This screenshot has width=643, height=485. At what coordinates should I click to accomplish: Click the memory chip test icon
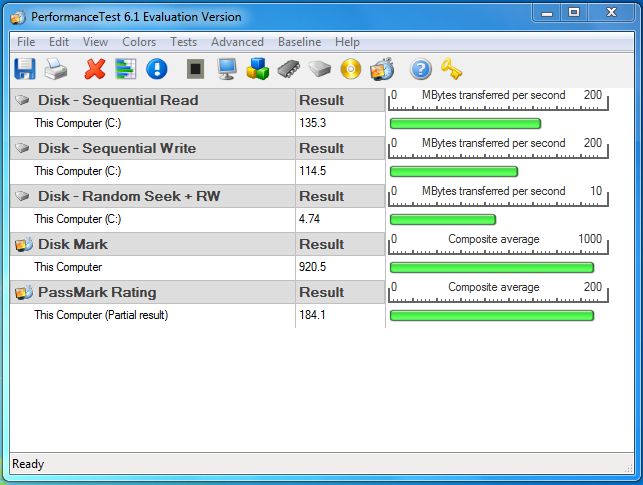coord(289,69)
